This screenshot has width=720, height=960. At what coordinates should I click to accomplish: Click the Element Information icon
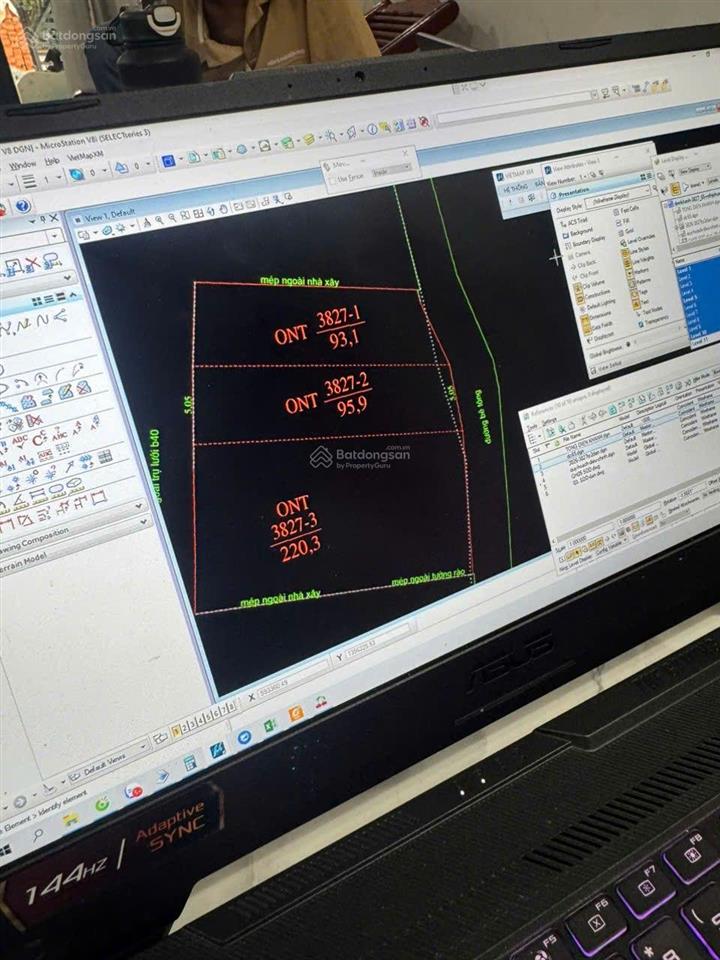371,130
